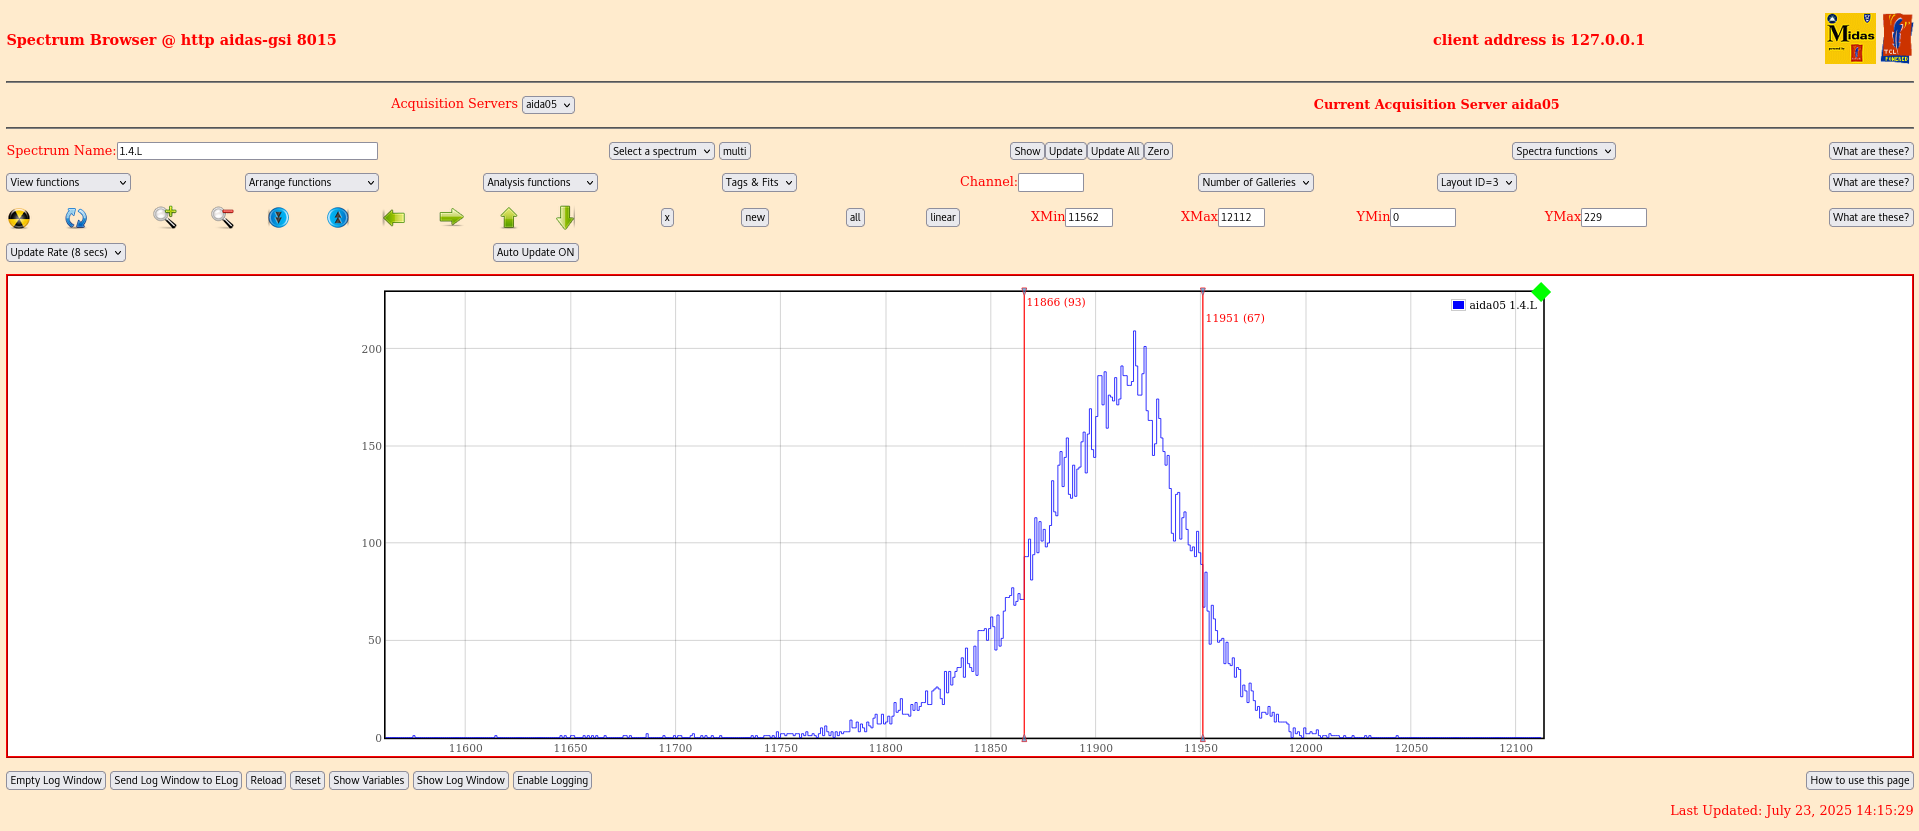Click the green down arrow icon
The image size is (1919, 831).
point(566,217)
